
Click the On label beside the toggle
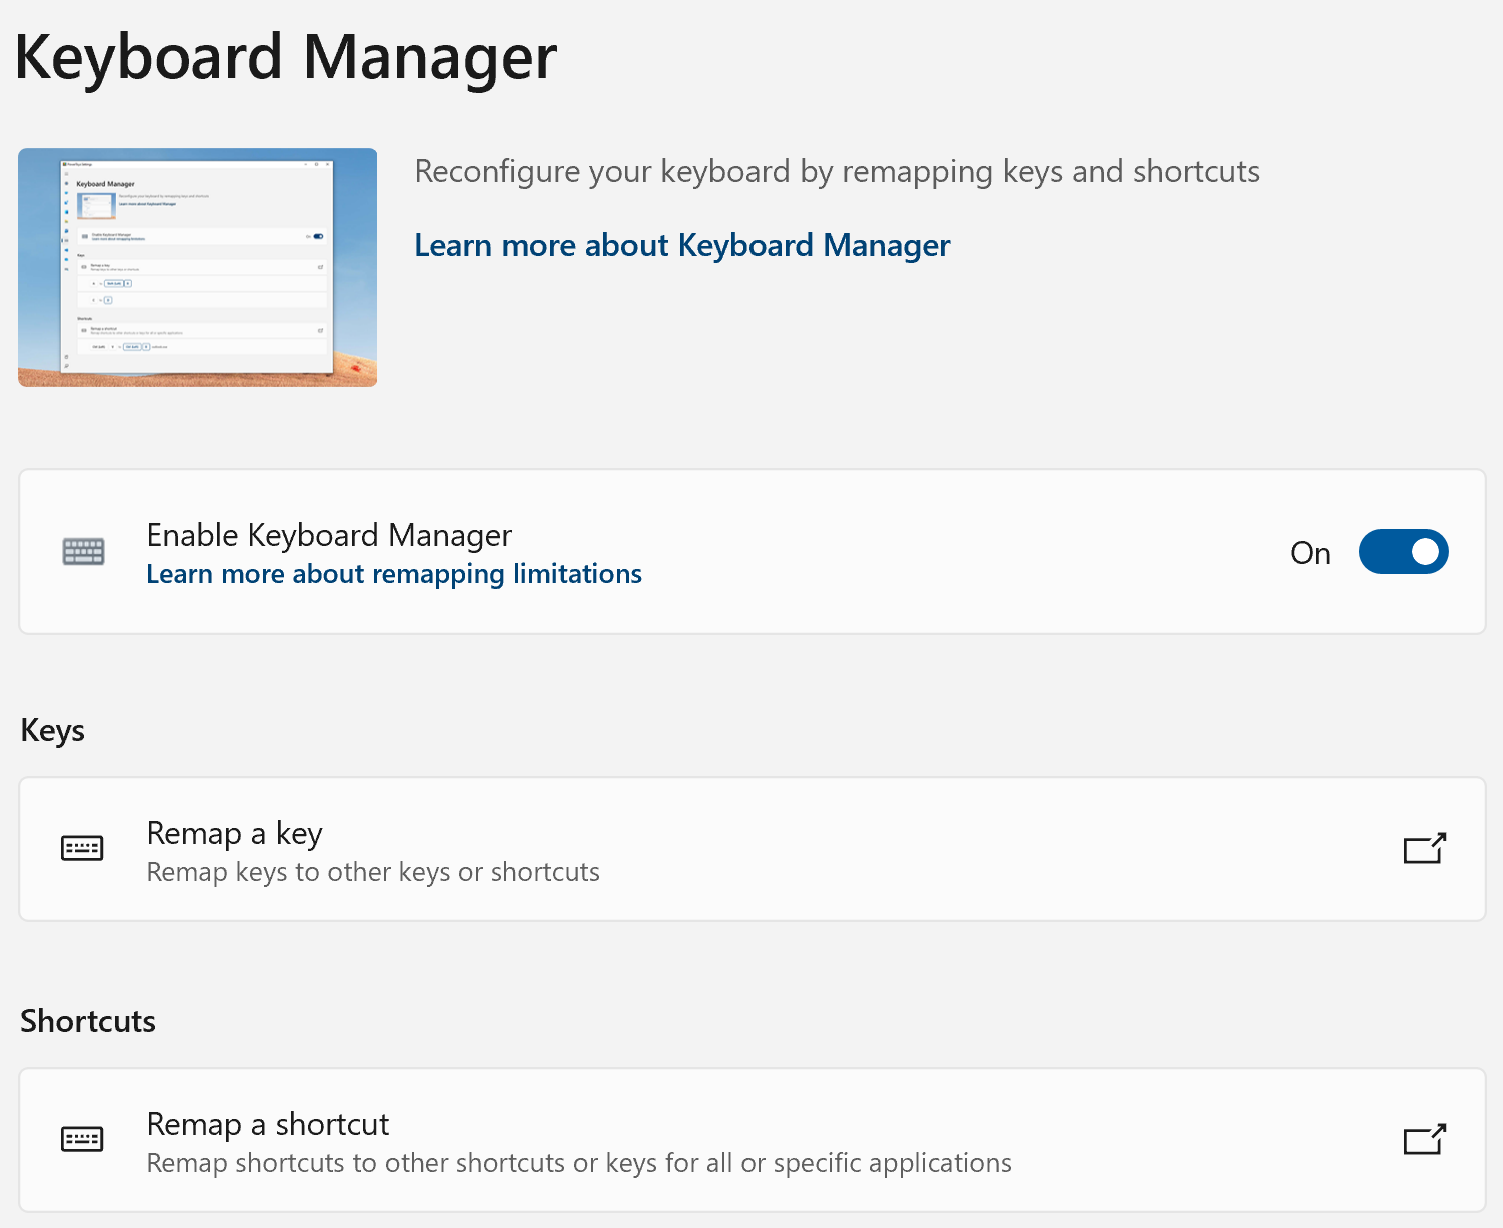tap(1310, 553)
